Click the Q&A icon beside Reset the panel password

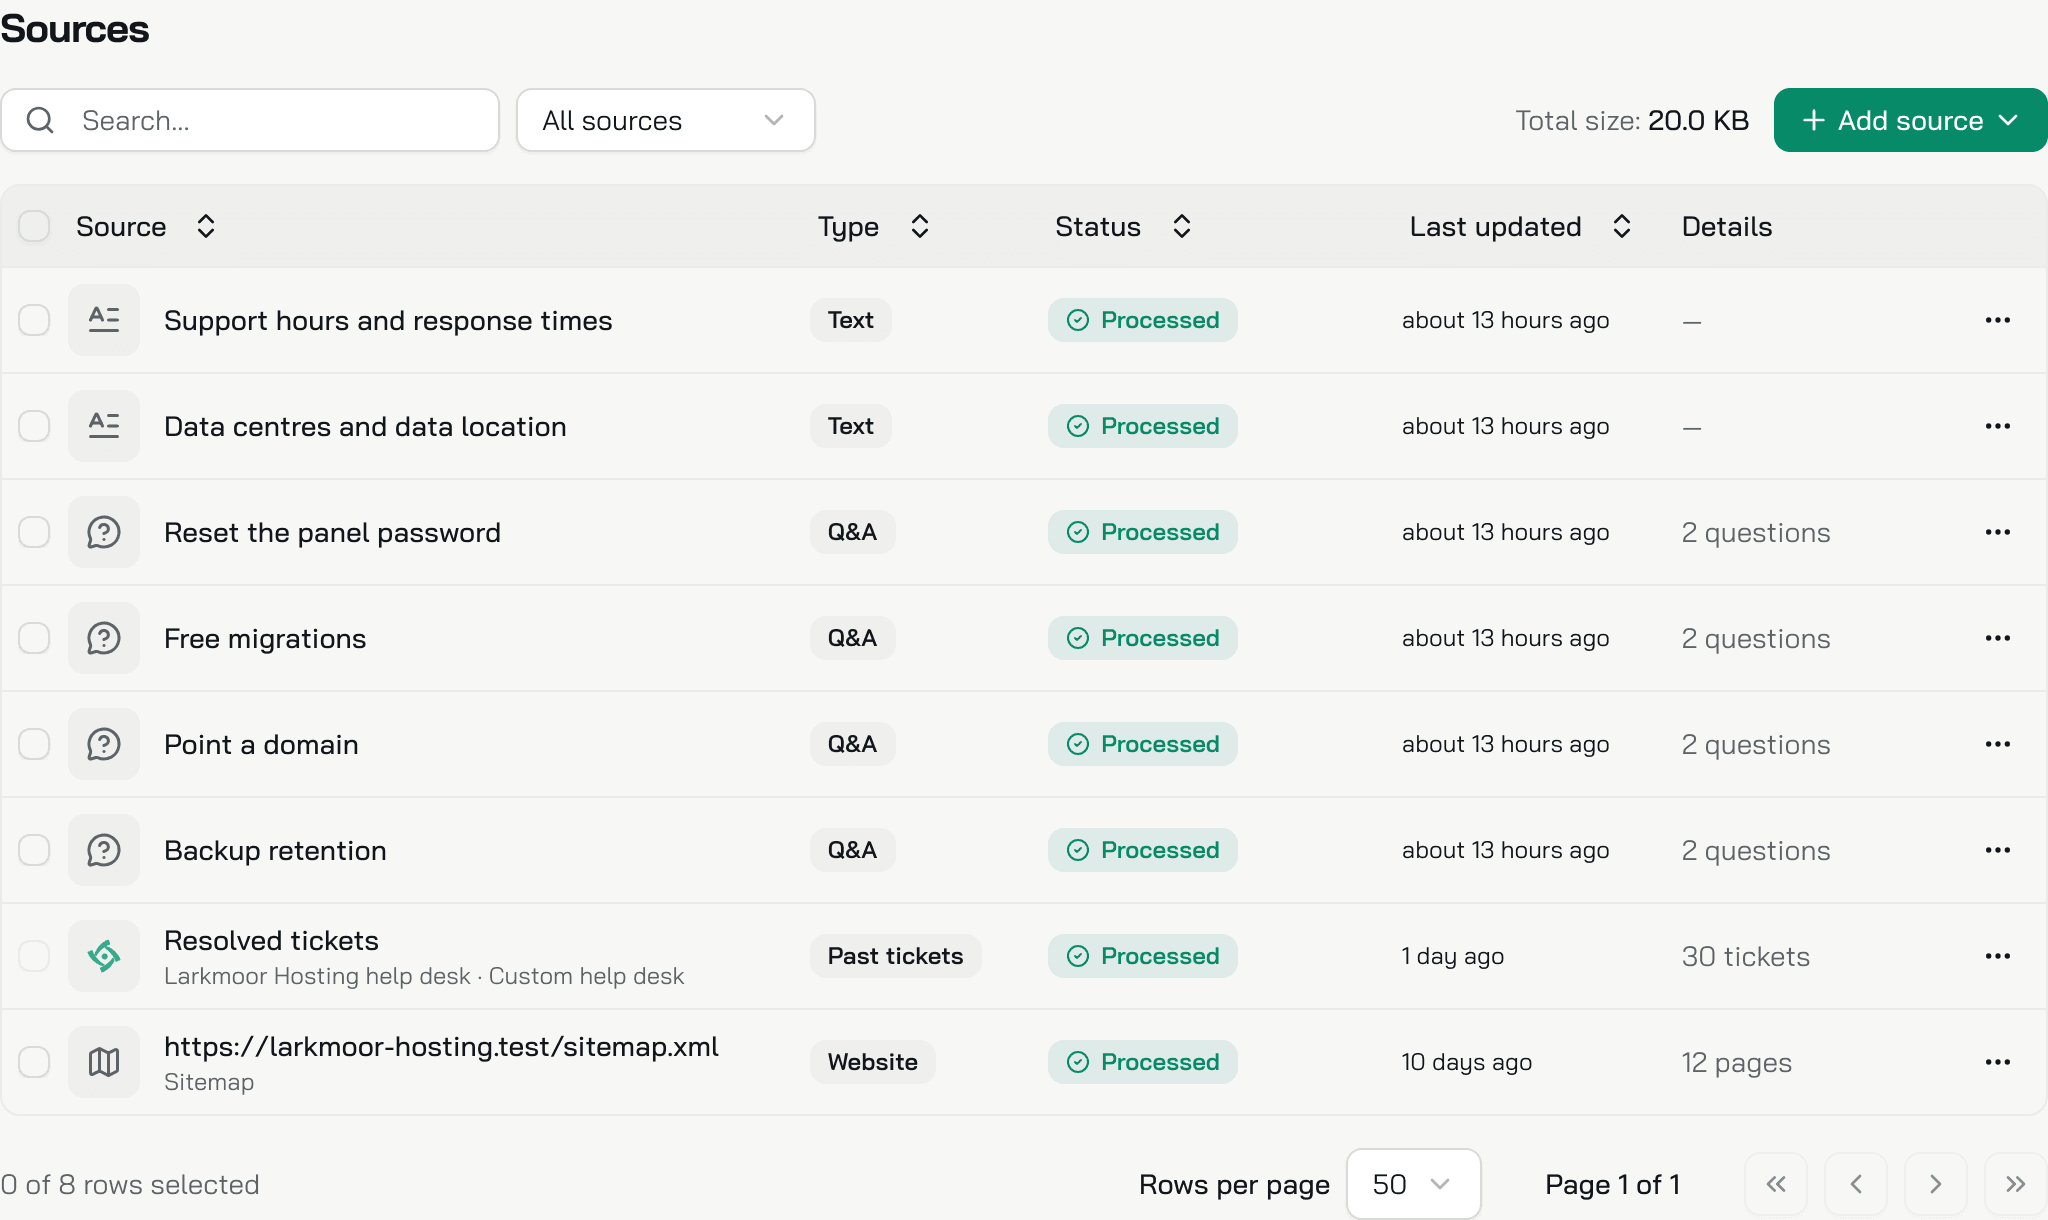(x=104, y=532)
